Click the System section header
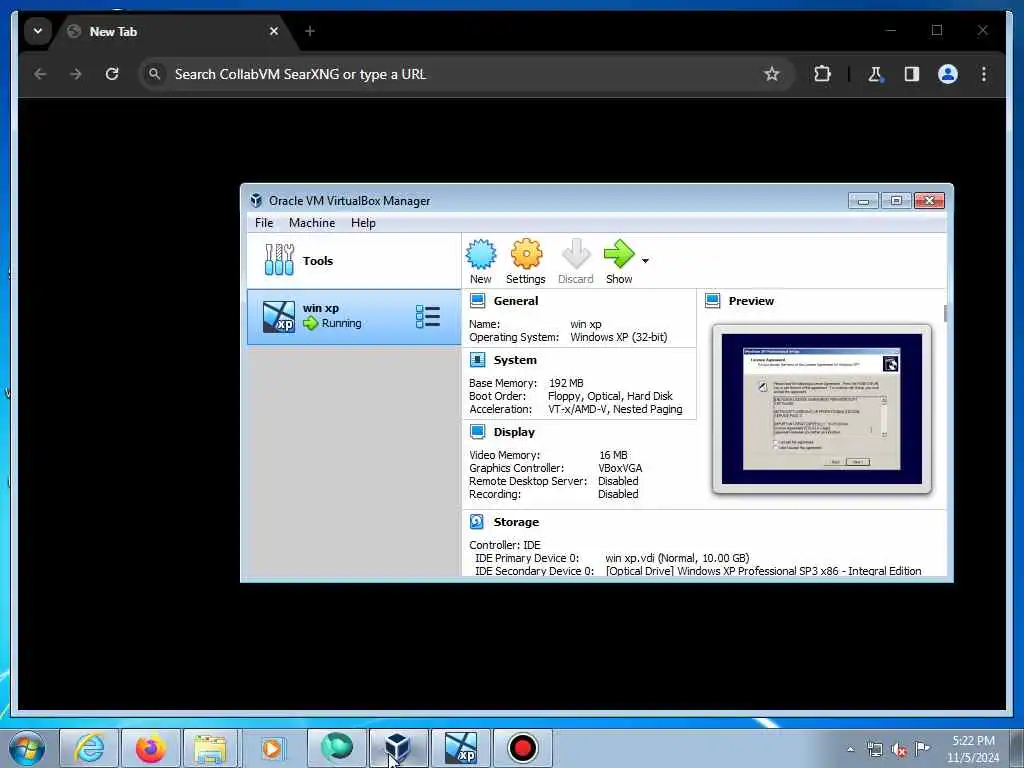This screenshot has width=1024, height=768. [515, 360]
